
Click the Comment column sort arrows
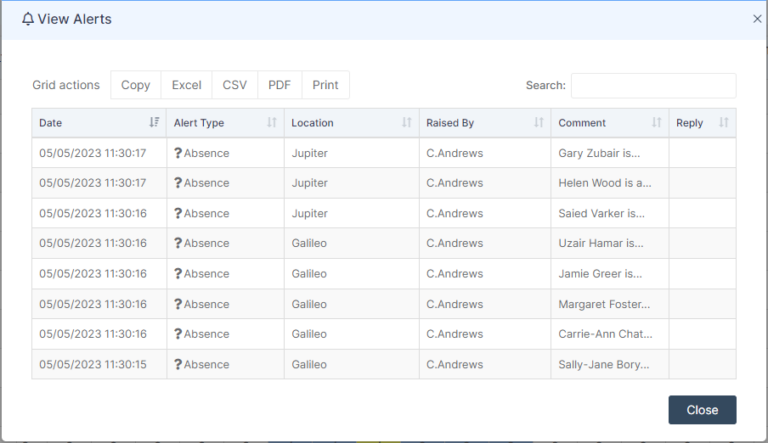tap(656, 123)
